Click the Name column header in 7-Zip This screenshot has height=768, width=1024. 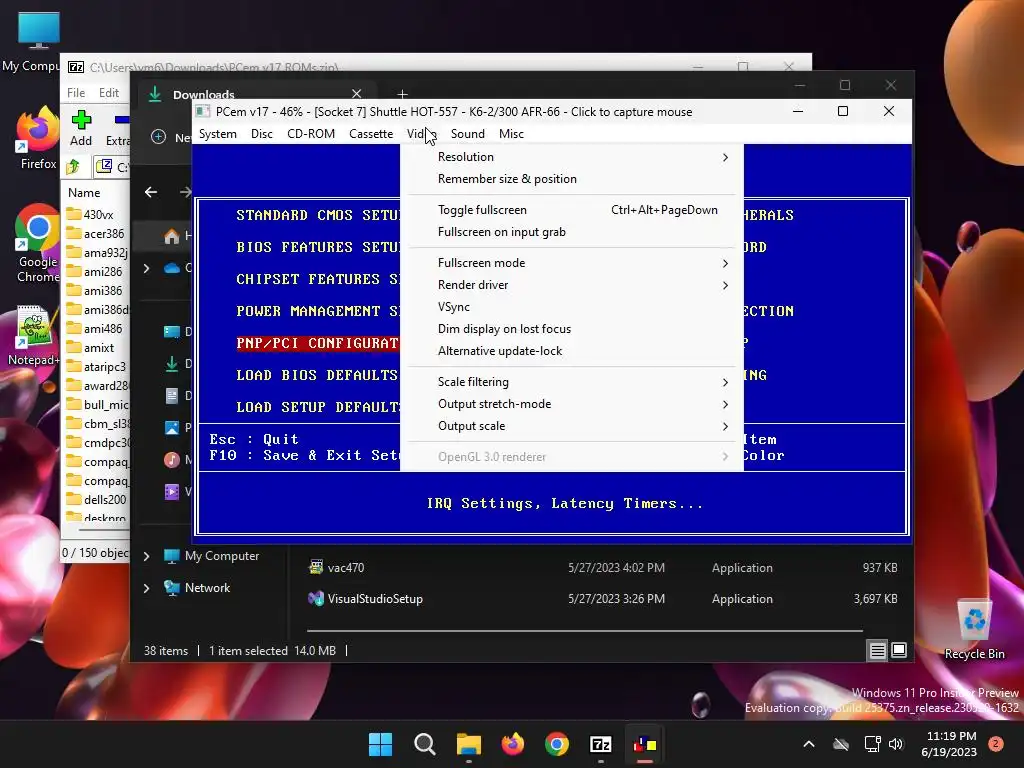click(x=84, y=193)
